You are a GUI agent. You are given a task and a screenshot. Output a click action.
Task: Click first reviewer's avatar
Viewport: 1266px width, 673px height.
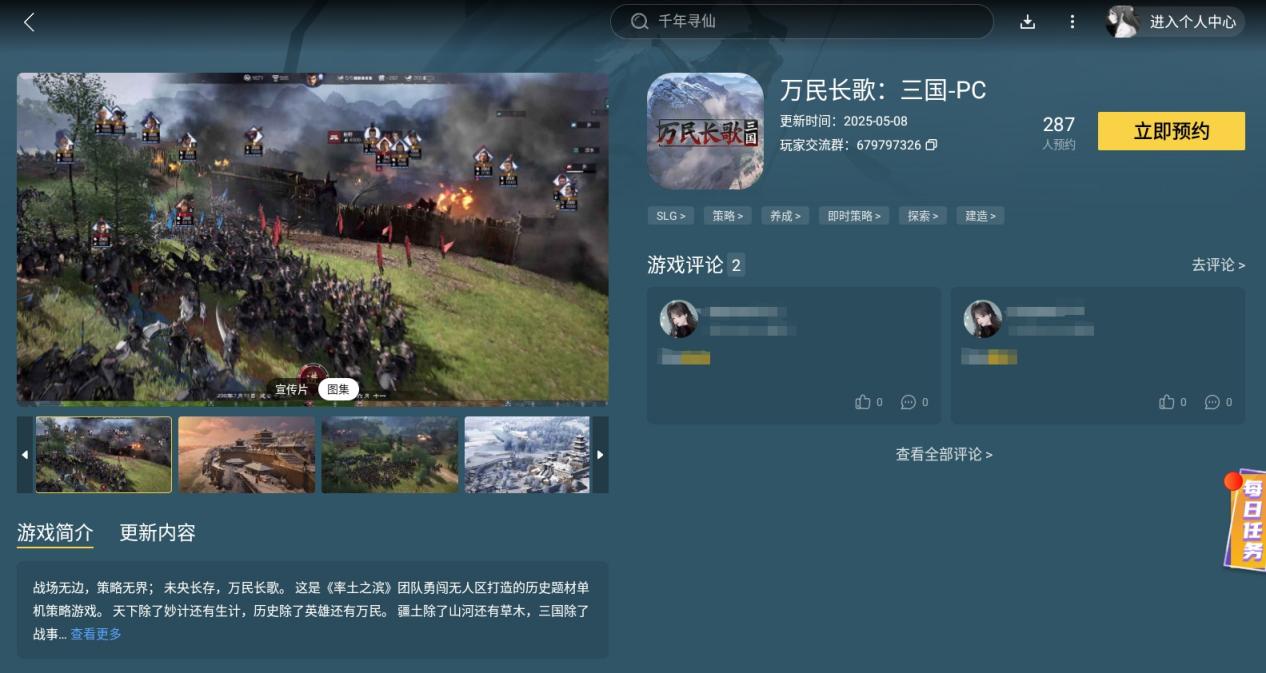pos(679,319)
